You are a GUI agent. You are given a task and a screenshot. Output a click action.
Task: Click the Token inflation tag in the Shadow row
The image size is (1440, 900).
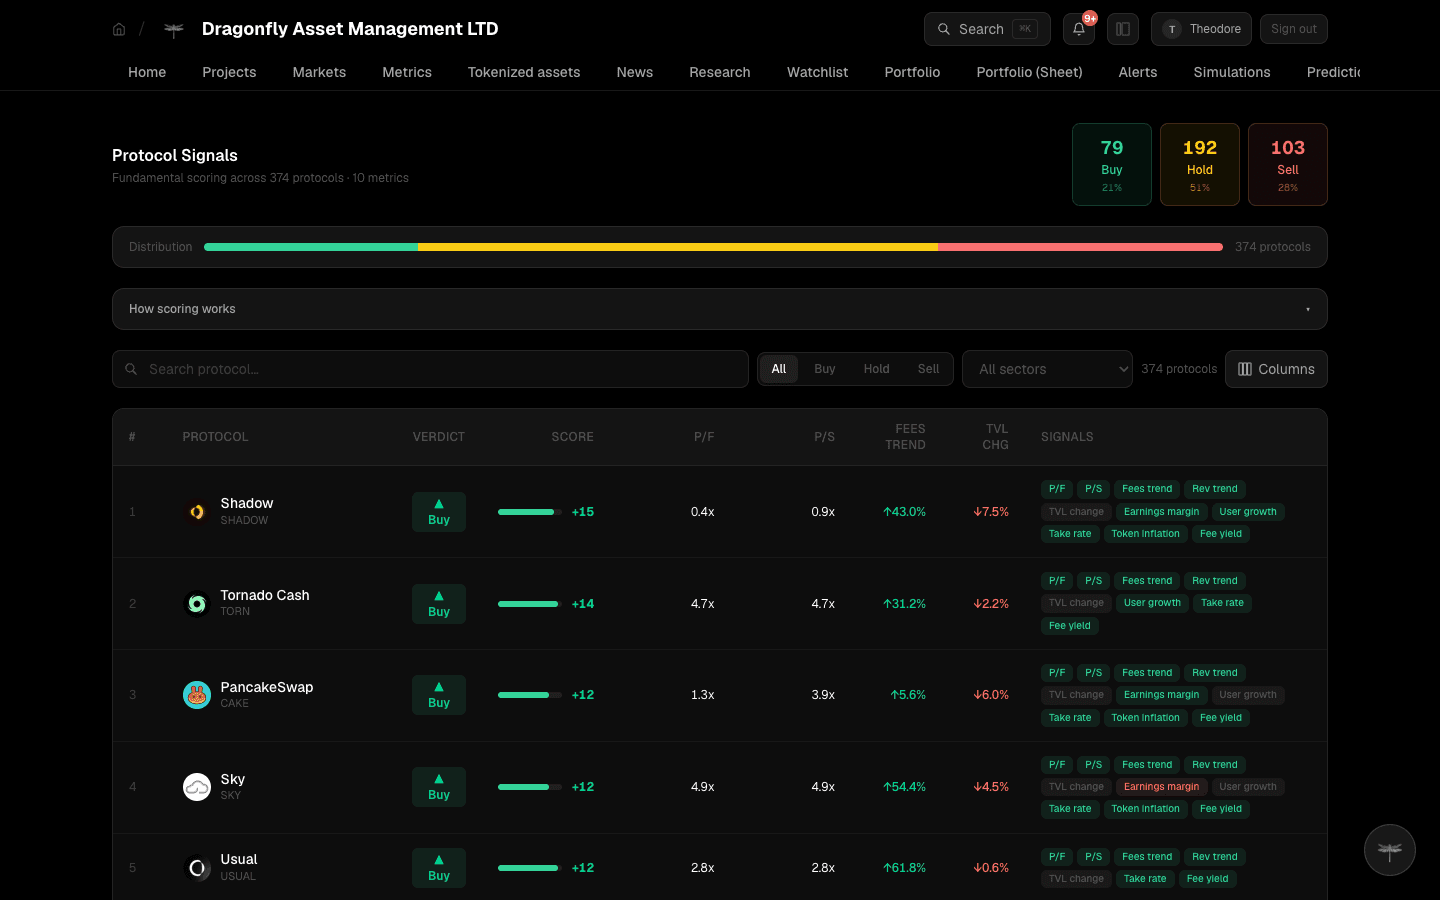point(1145,534)
